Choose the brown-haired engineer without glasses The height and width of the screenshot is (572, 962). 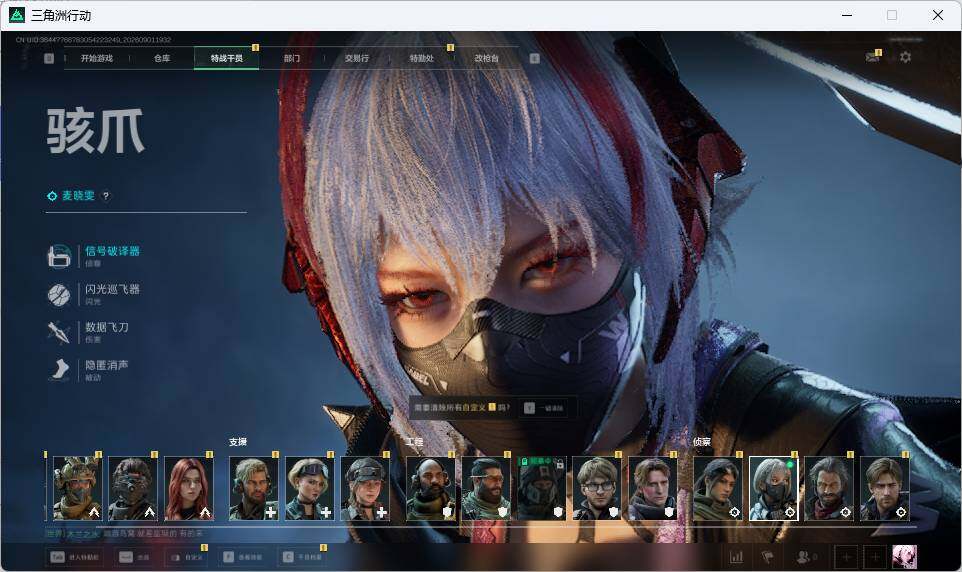(652, 488)
